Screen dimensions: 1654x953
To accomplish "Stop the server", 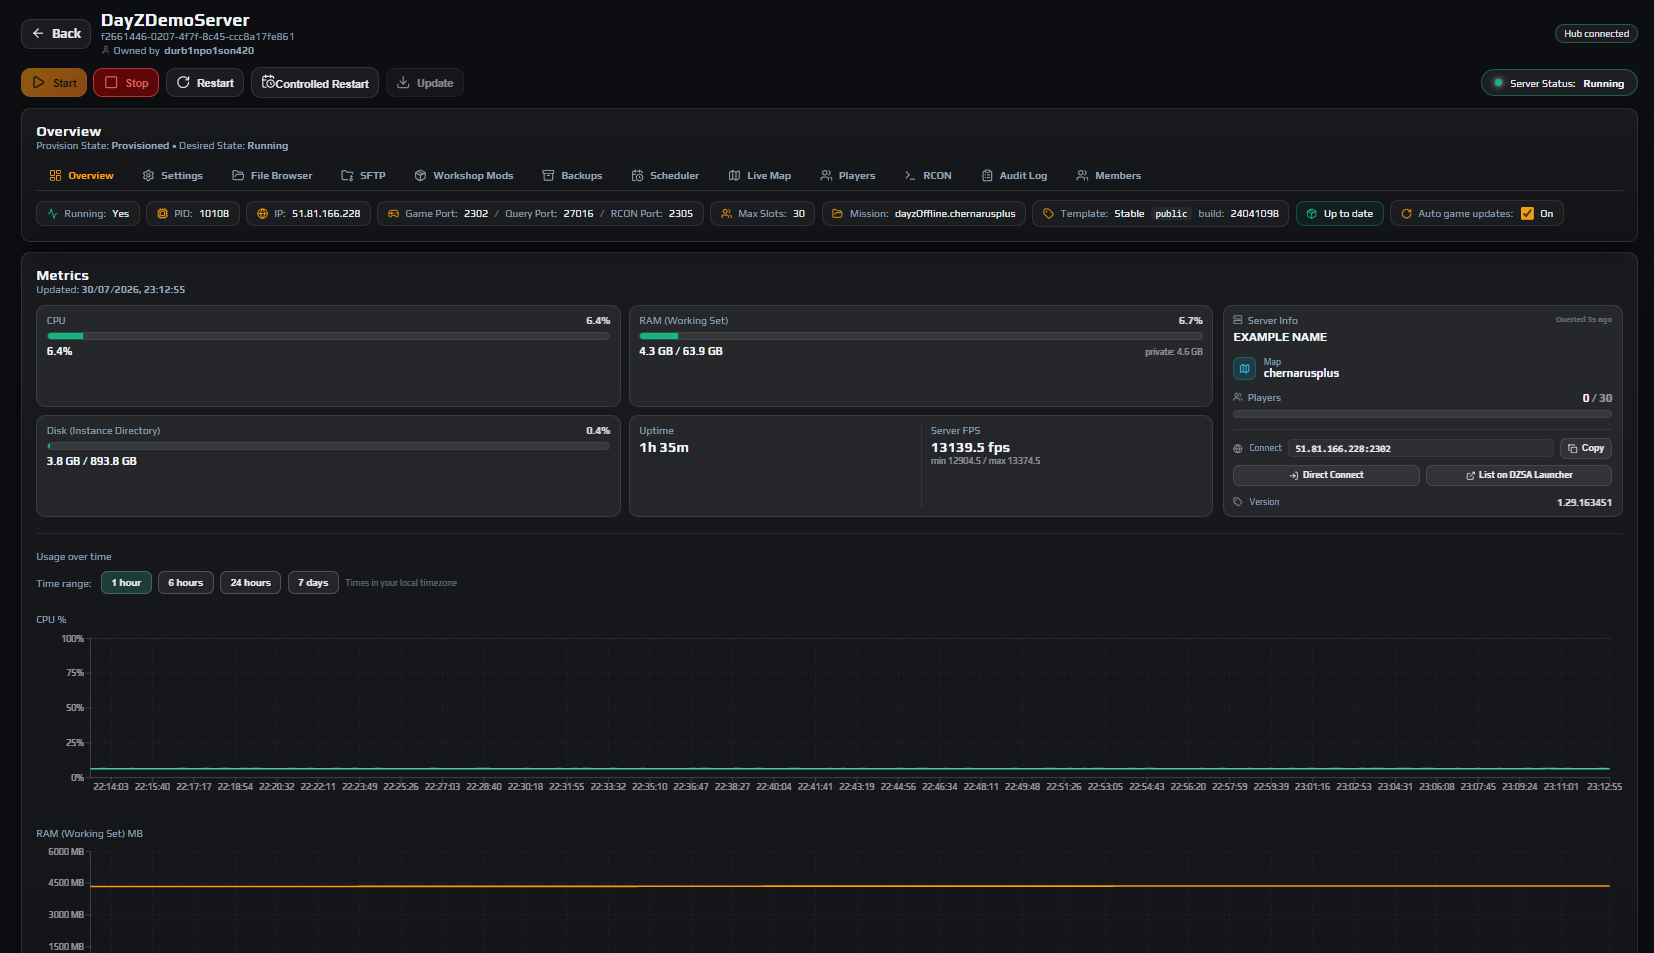I will (x=126, y=83).
